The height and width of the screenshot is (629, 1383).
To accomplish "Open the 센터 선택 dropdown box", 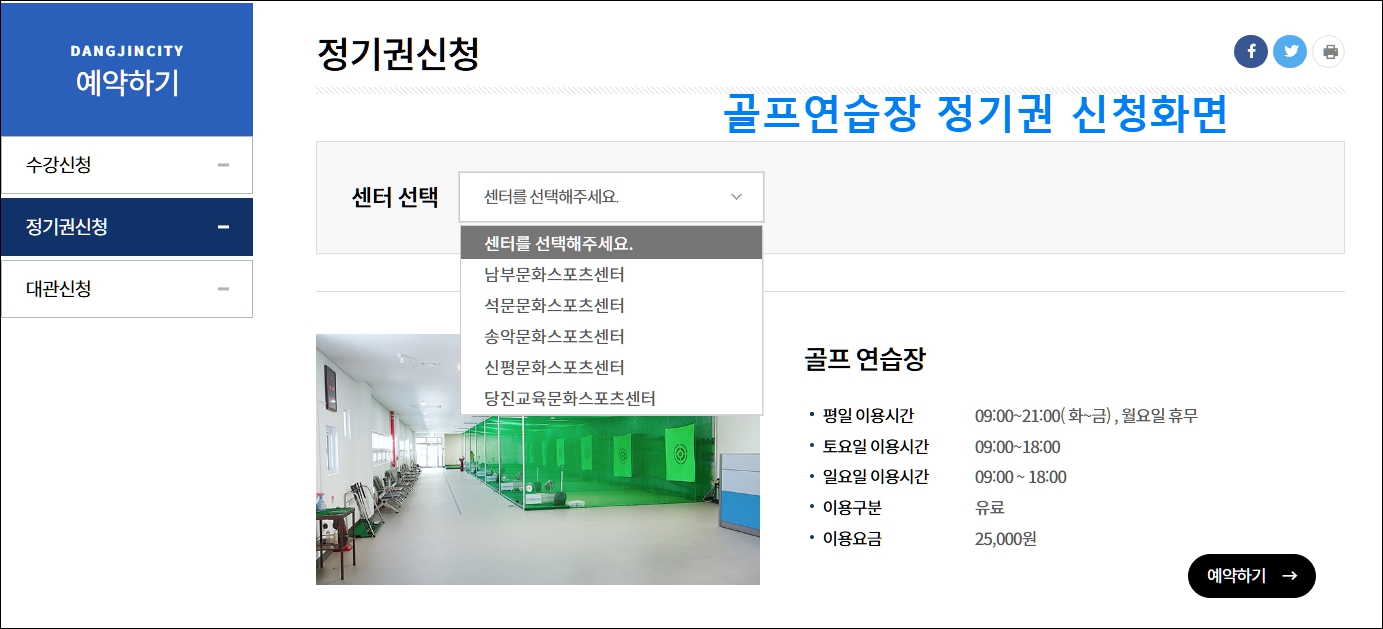I will point(611,197).
